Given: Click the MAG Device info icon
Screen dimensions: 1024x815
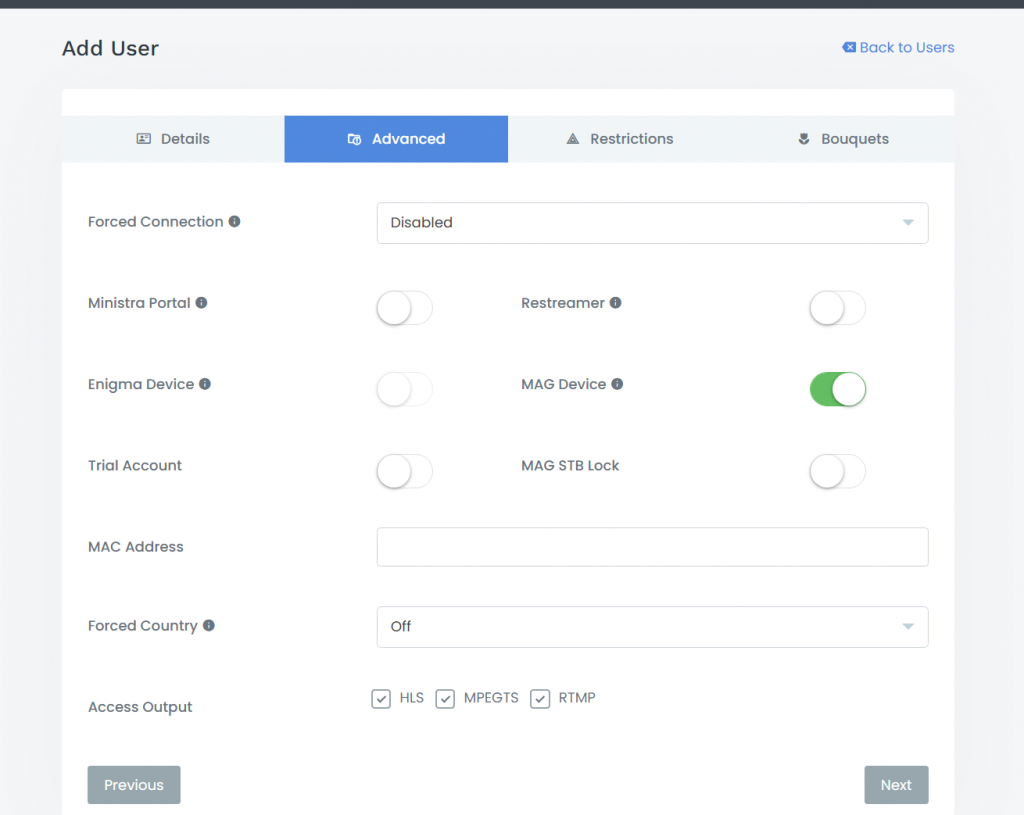Looking at the screenshot, I should [617, 384].
